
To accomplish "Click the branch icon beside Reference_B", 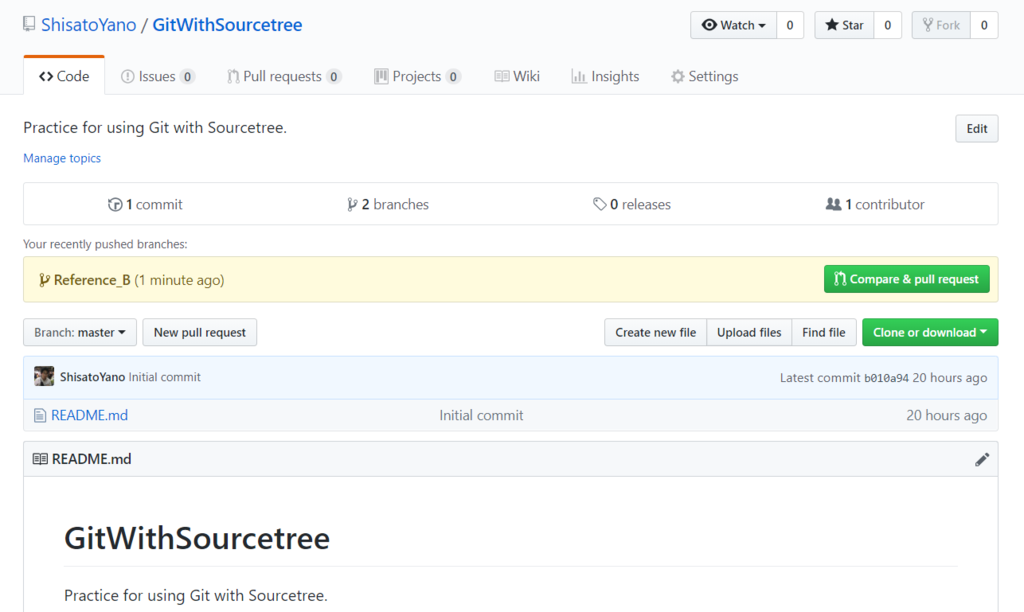I will pos(44,280).
